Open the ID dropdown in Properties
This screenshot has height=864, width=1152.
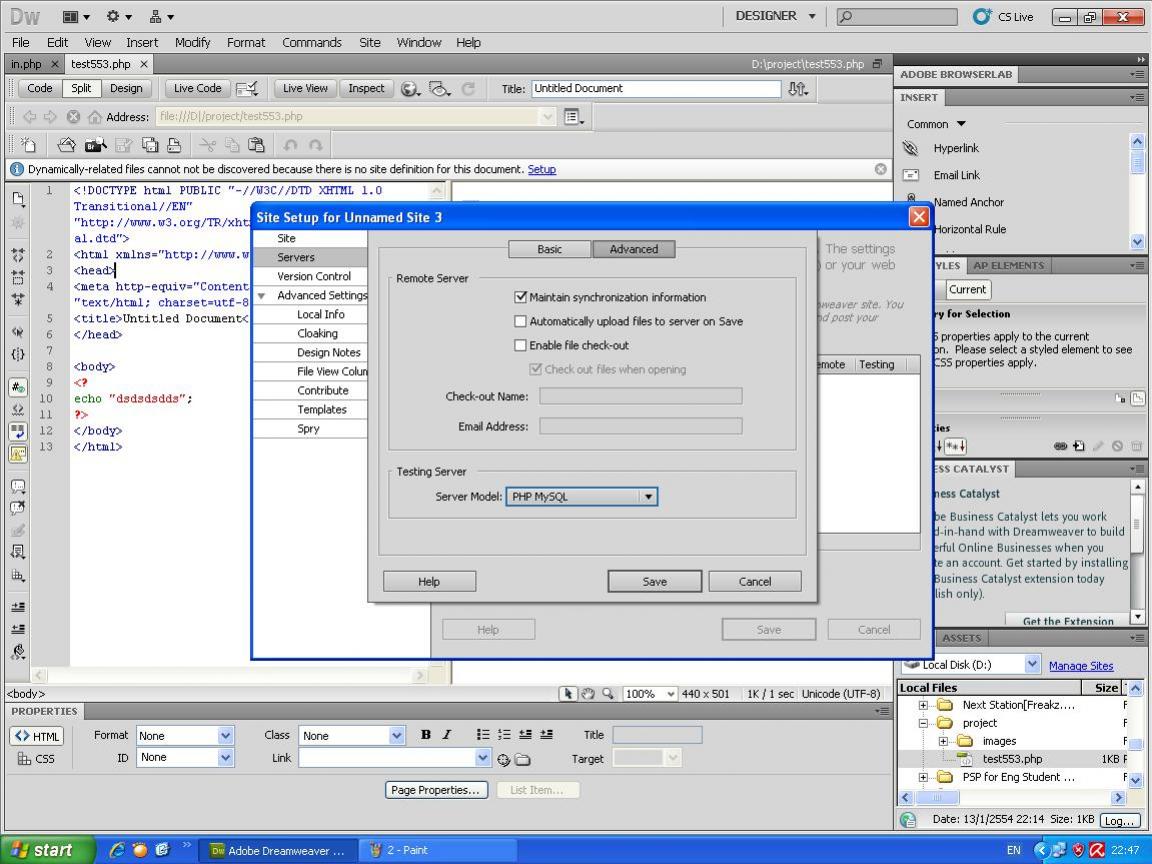(x=226, y=757)
